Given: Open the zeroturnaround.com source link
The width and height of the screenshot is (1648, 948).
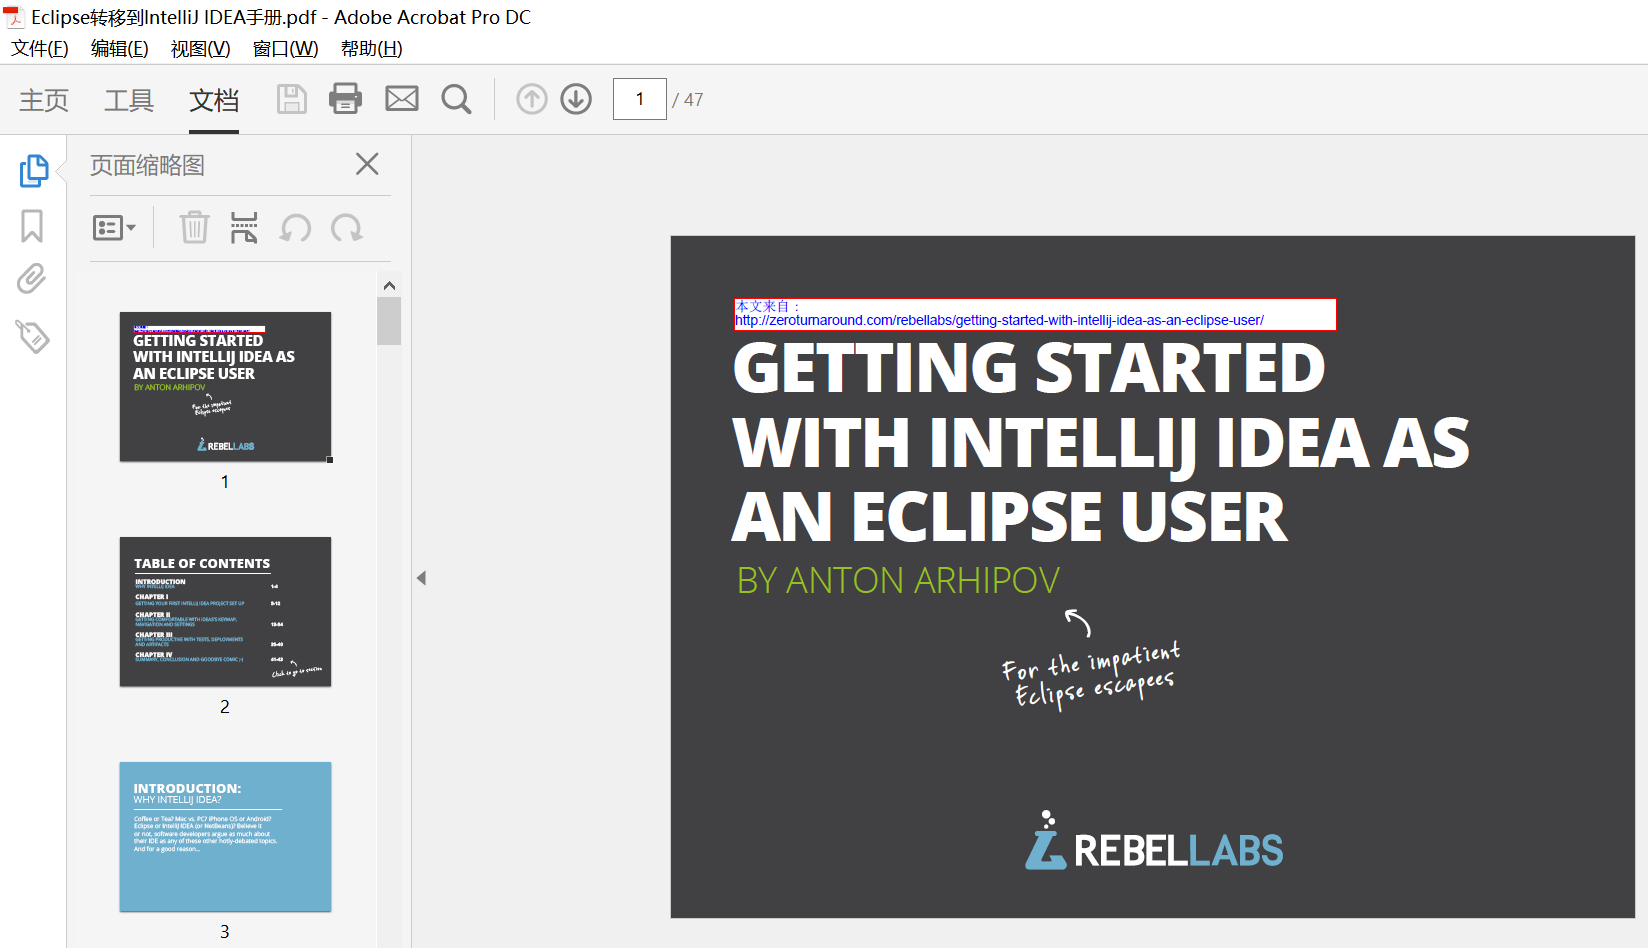Looking at the screenshot, I should pyautogui.click(x=1000, y=321).
